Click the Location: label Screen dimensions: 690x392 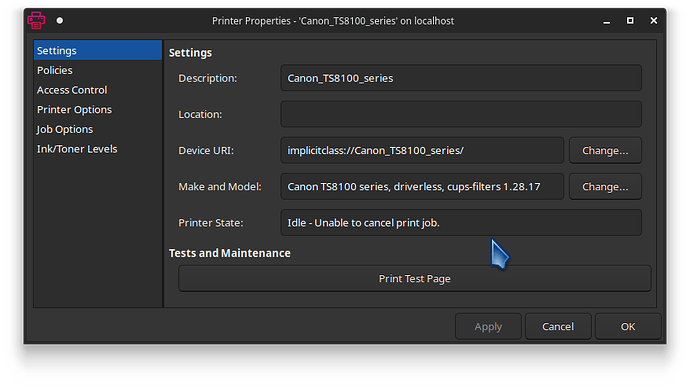(200, 114)
